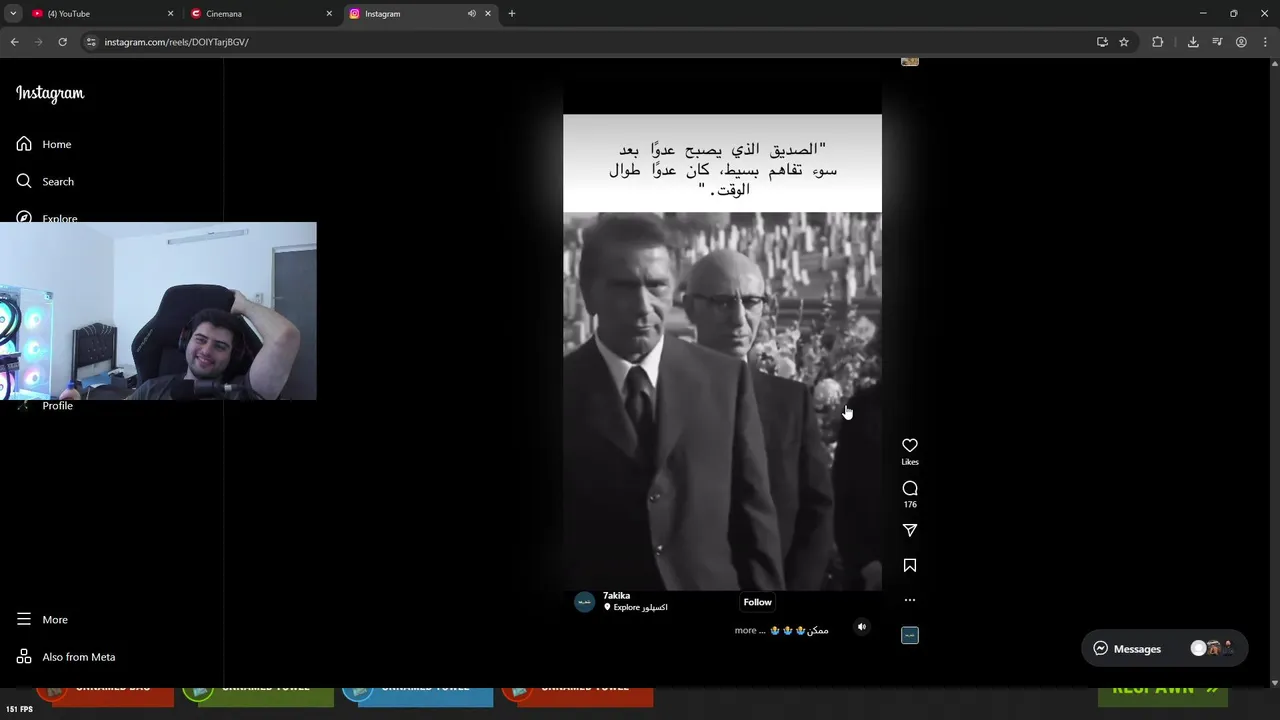Click the address bar URL
Viewport: 1280px width, 720px height.
pos(177,42)
